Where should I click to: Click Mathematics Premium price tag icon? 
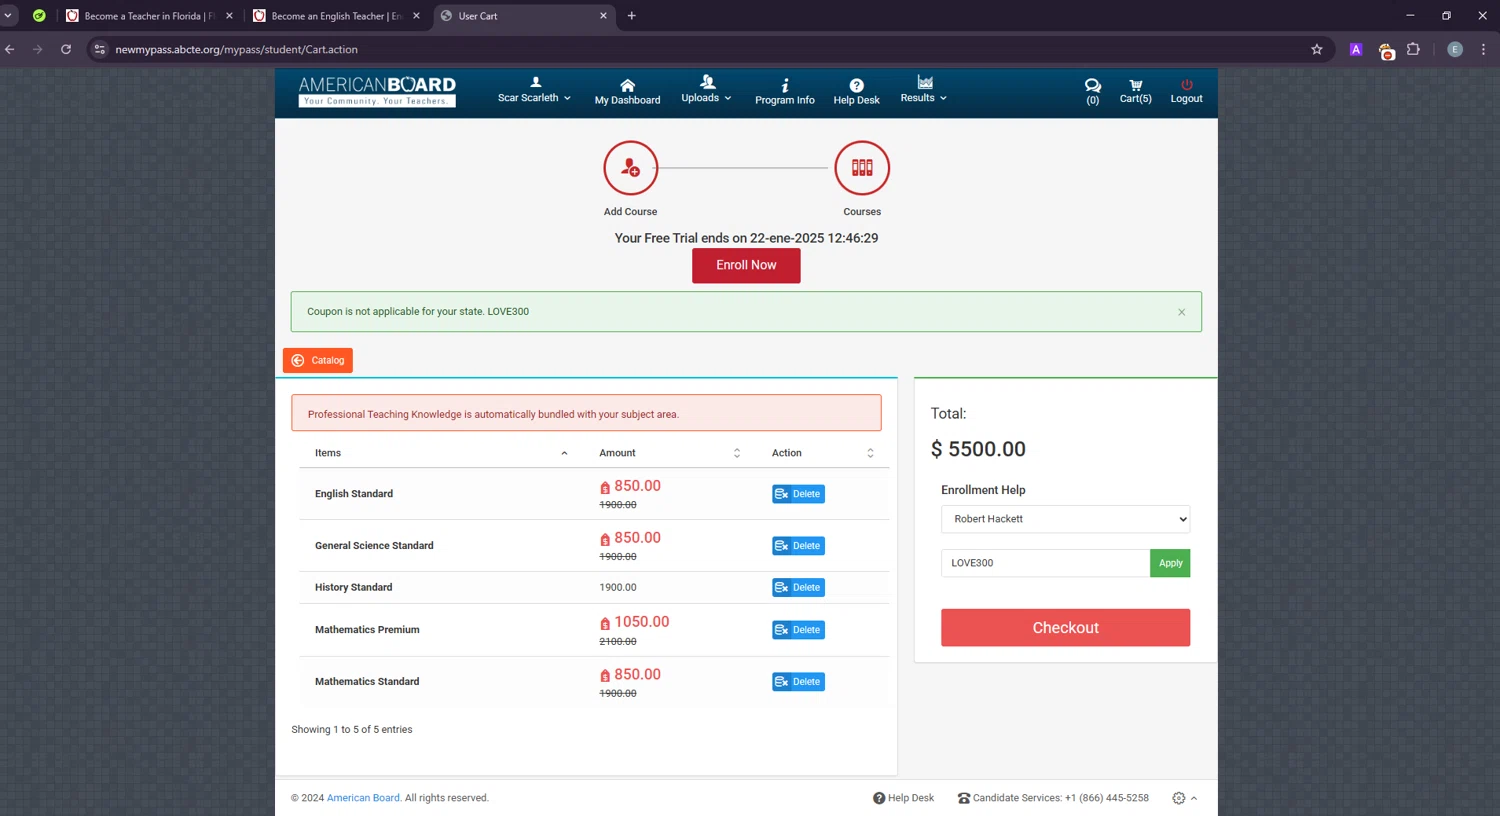(605, 623)
